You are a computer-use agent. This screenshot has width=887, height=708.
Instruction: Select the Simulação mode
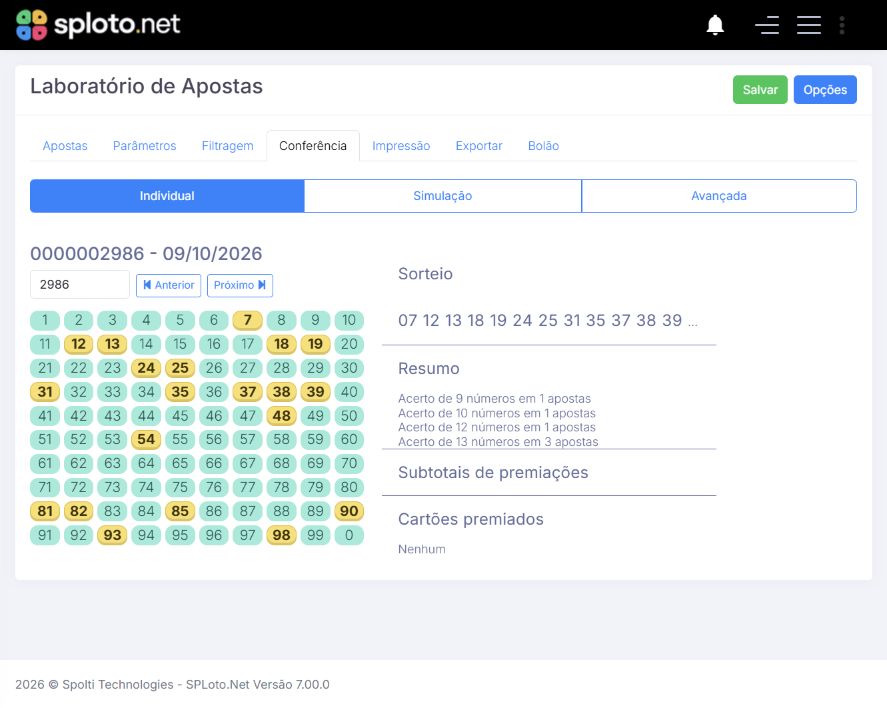(442, 196)
